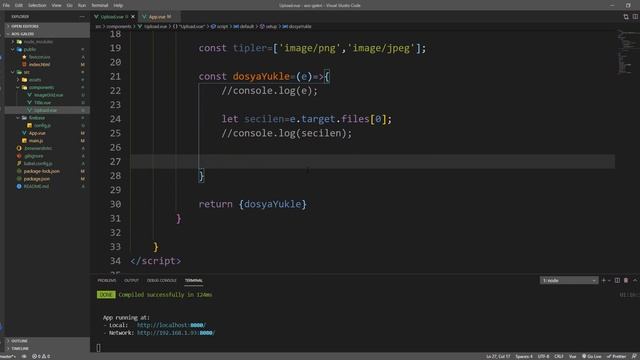Viewport: 640px width, 360px height.
Task: Open config.js in the firebase folder
Action: (42, 125)
